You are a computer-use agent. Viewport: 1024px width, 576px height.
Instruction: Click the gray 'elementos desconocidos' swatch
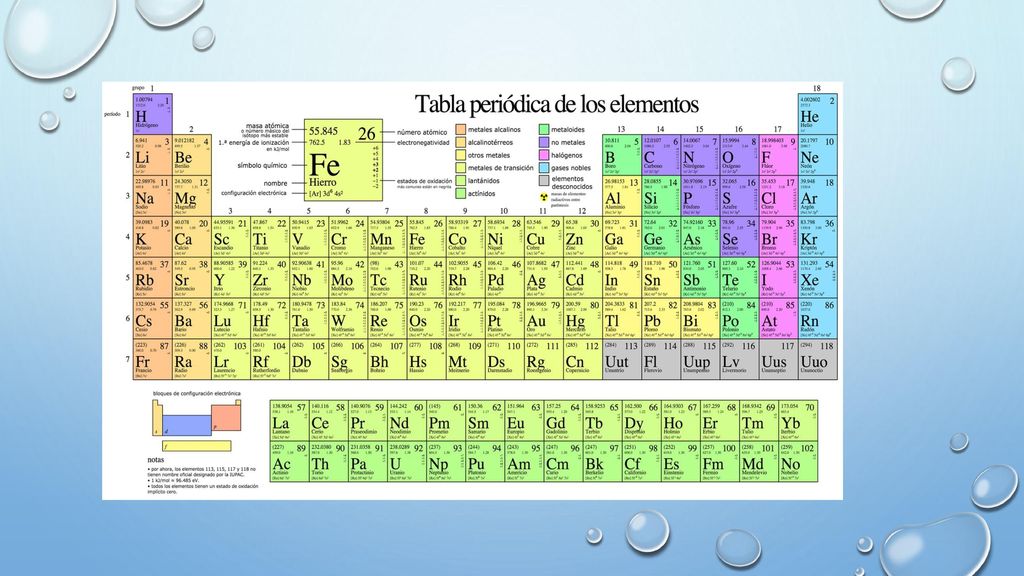pos(544,181)
